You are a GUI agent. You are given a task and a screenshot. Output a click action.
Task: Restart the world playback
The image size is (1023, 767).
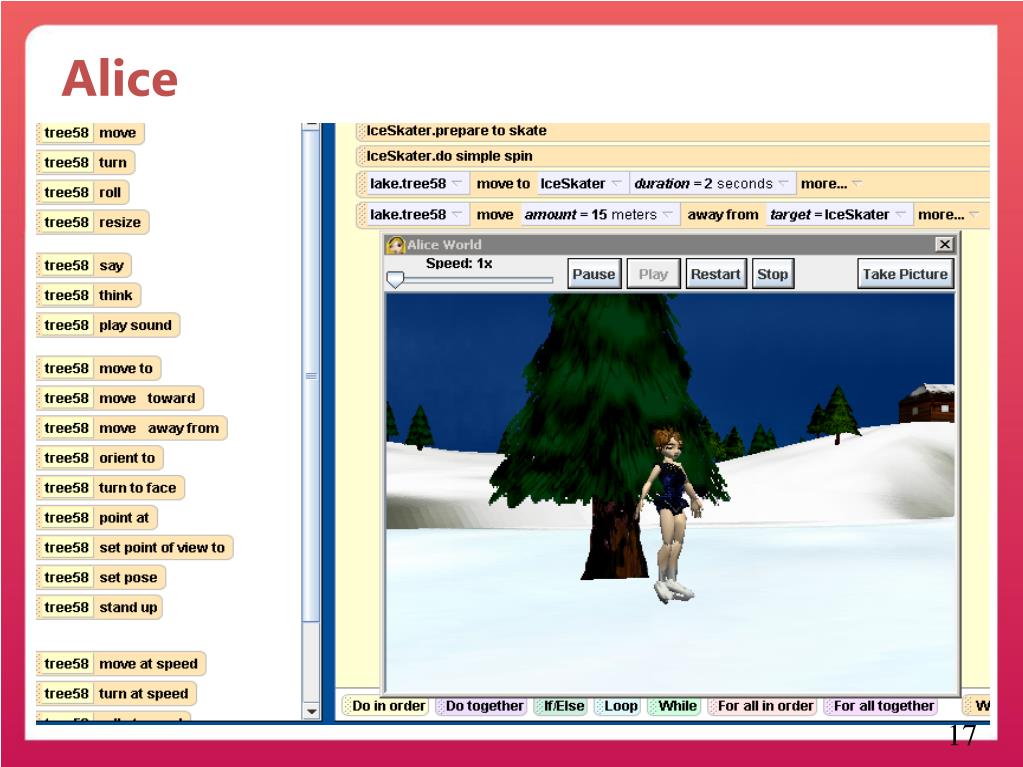click(x=716, y=274)
